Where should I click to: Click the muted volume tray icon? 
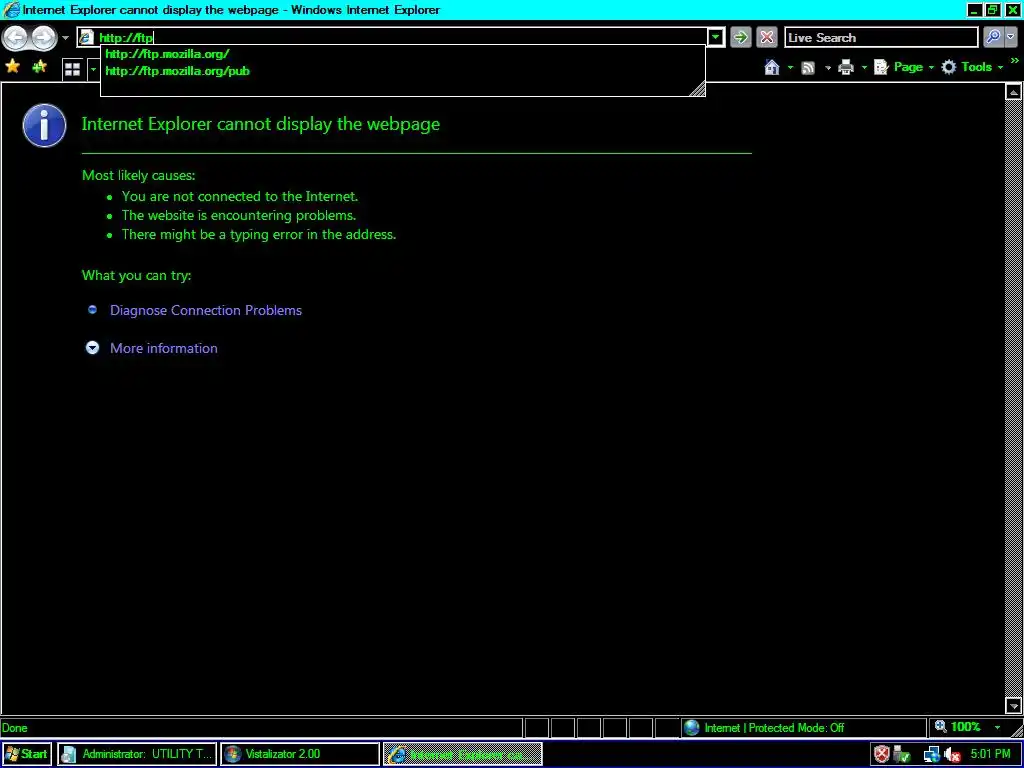pos(952,754)
